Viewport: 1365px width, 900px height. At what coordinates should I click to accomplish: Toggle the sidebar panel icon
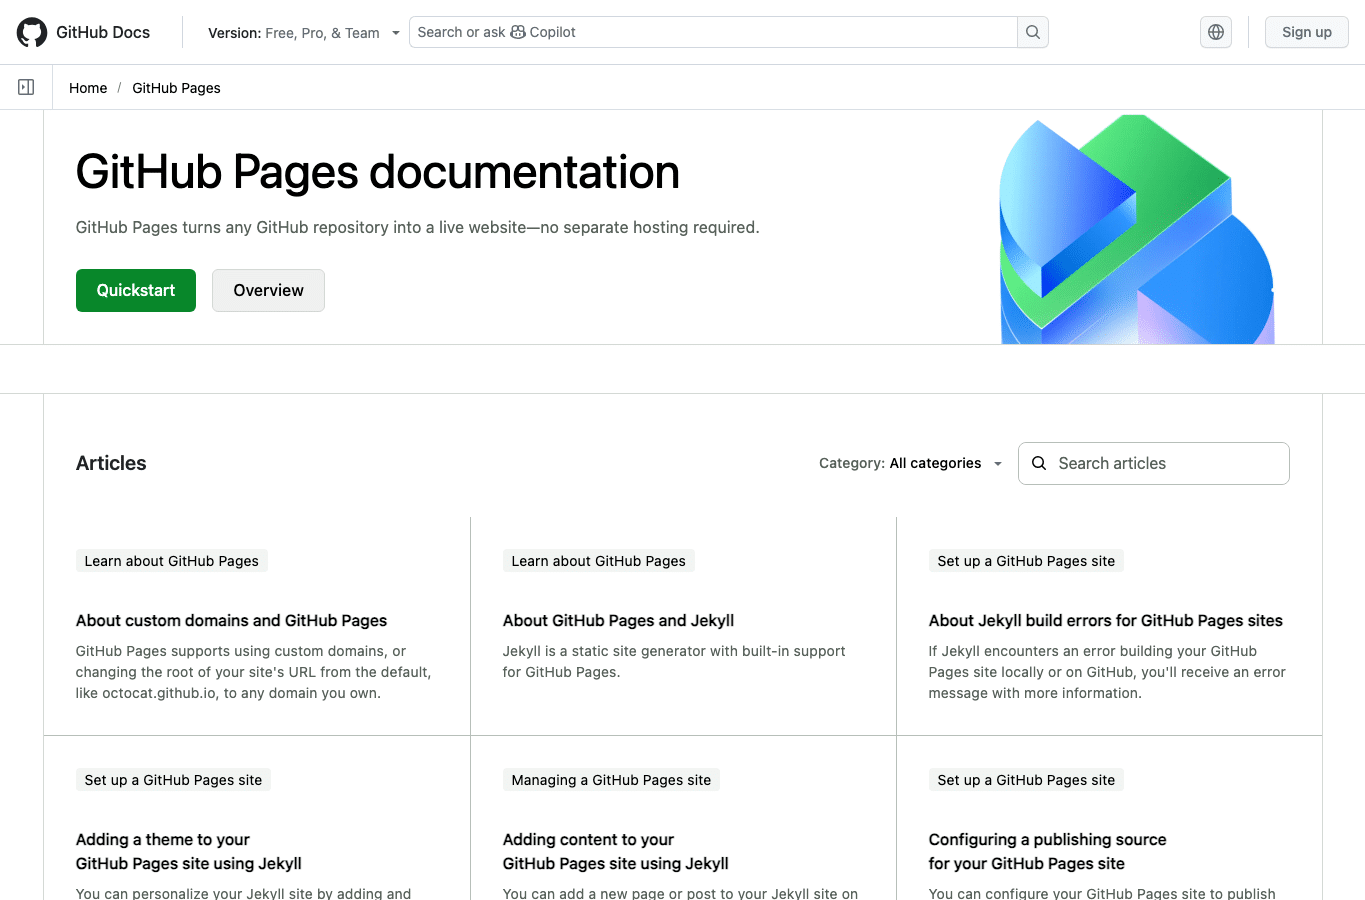click(x=26, y=87)
